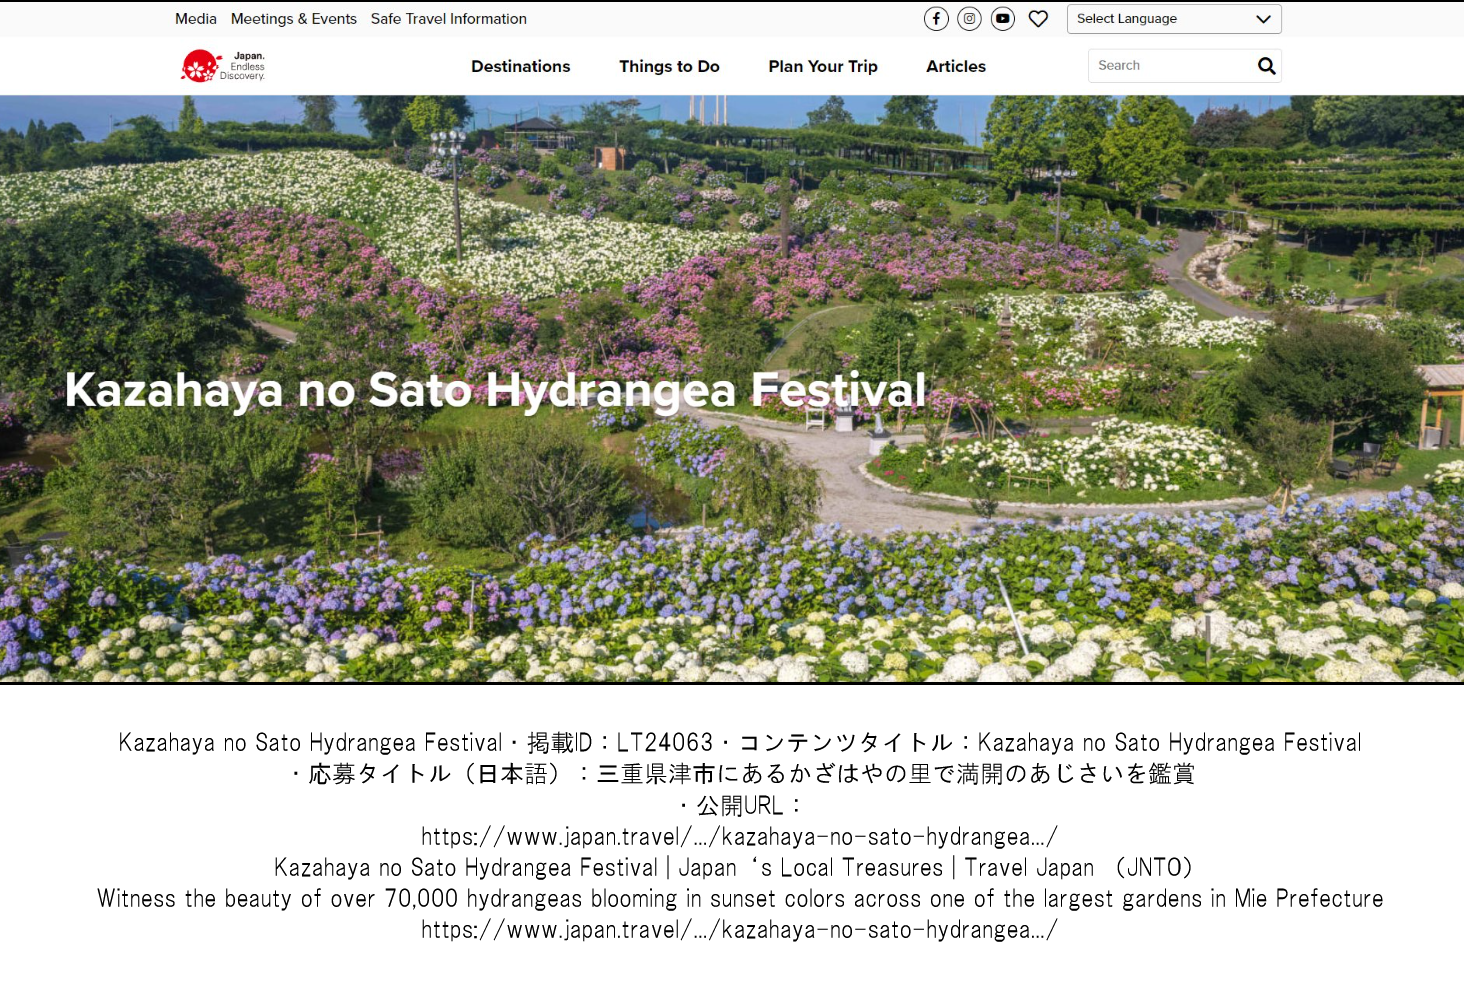Open Safe Travel Information page

448,18
